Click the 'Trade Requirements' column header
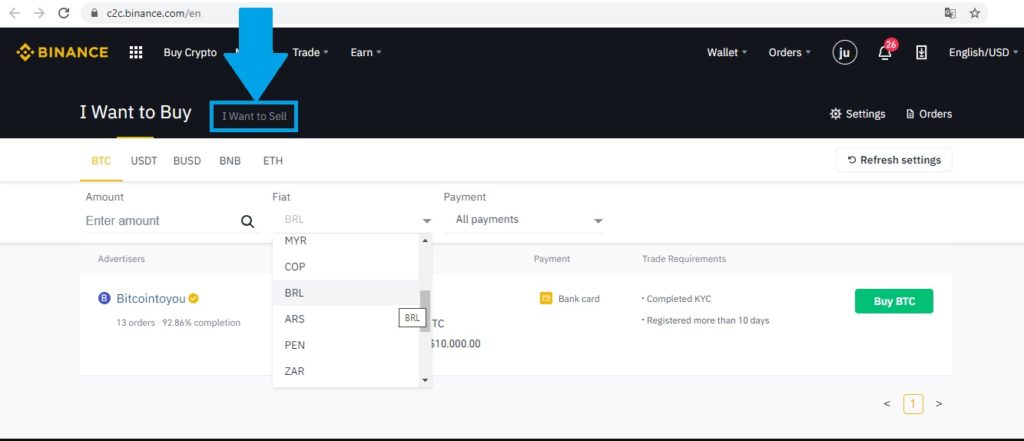Viewport: 1024px width, 441px height. coord(684,259)
